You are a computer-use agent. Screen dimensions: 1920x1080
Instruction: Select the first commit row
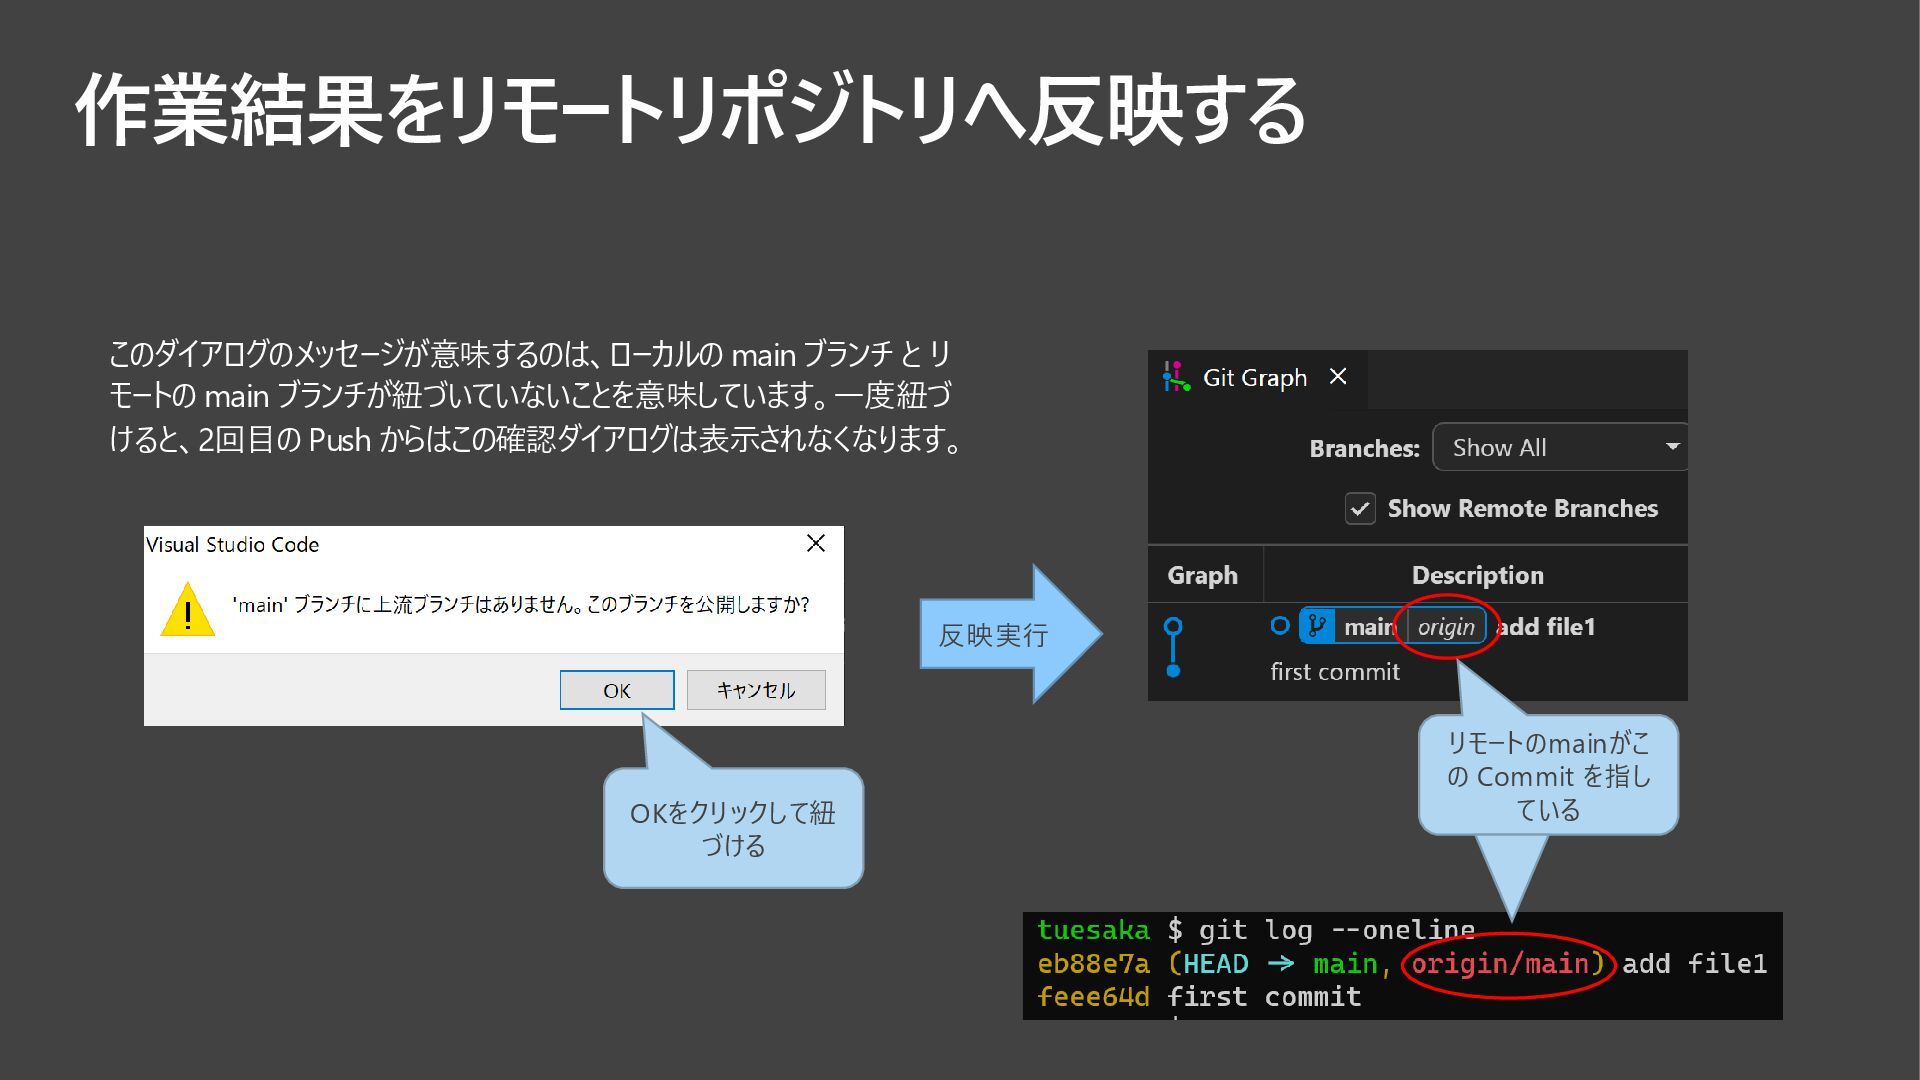pyautogui.click(x=1335, y=672)
